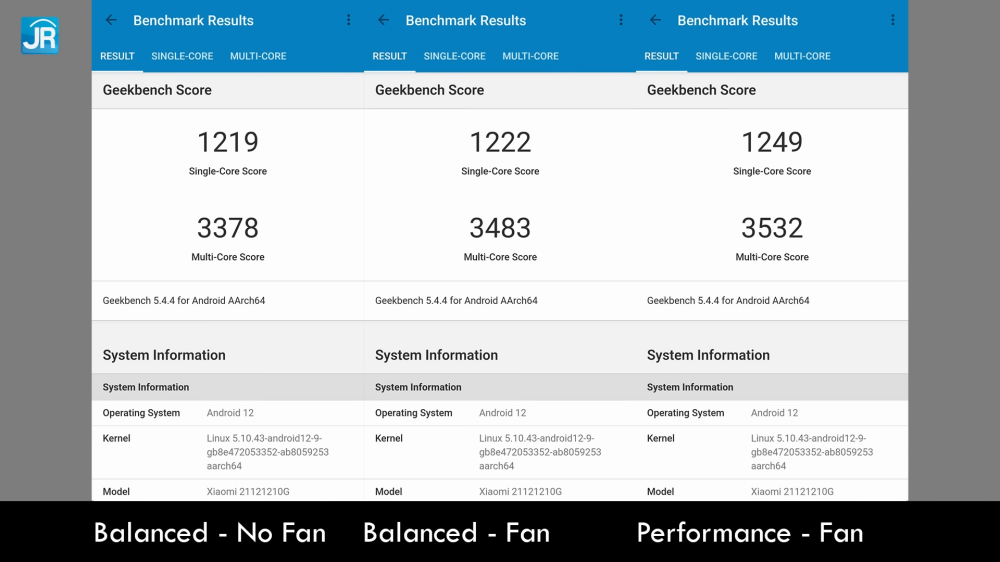The image size is (1000, 562).
Task: Tap the Kernel row in left panel
Action: 228,452
